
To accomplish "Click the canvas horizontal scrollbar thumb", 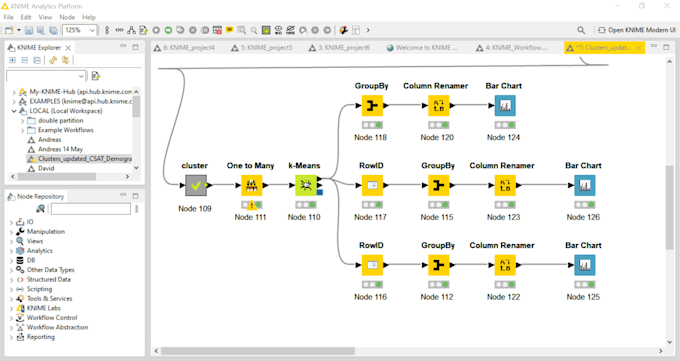I will pyautogui.click(x=258, y=351).
